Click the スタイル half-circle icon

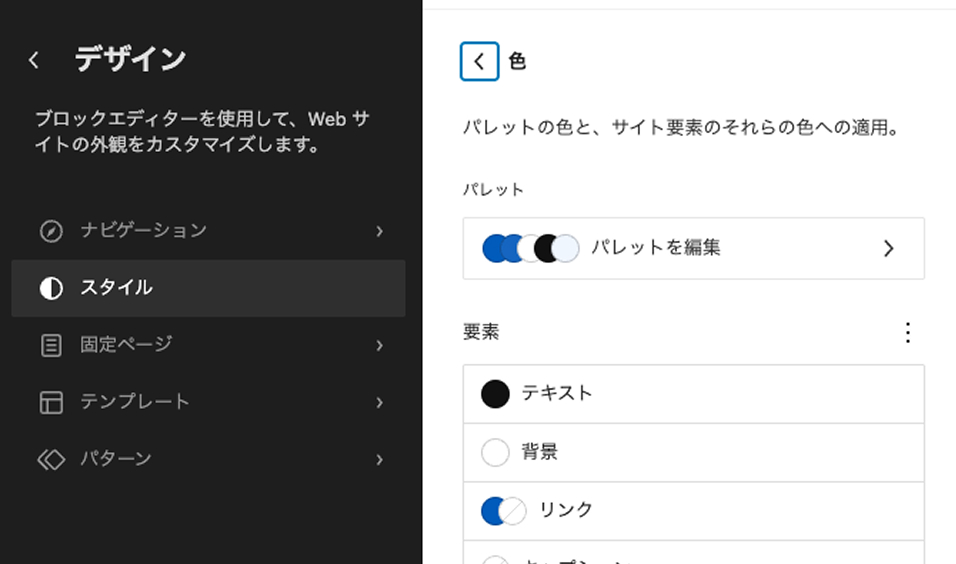point(51,288)
